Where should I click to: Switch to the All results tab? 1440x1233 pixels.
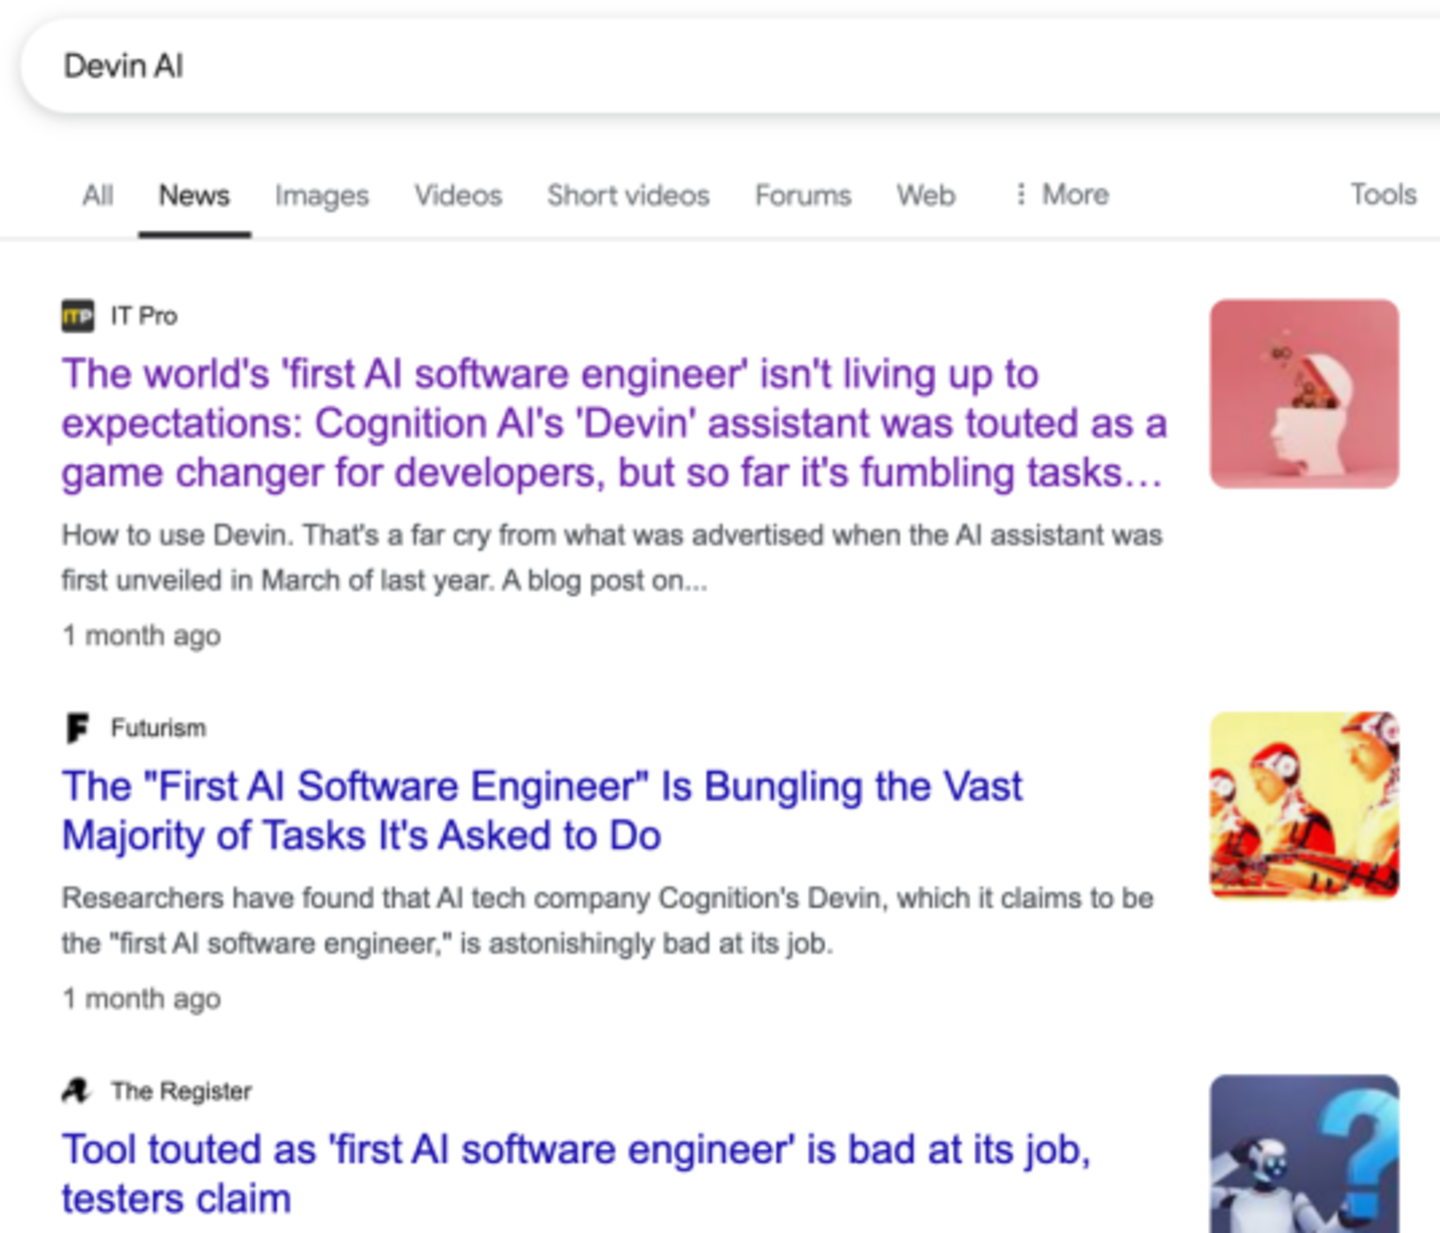pos(97,195)
